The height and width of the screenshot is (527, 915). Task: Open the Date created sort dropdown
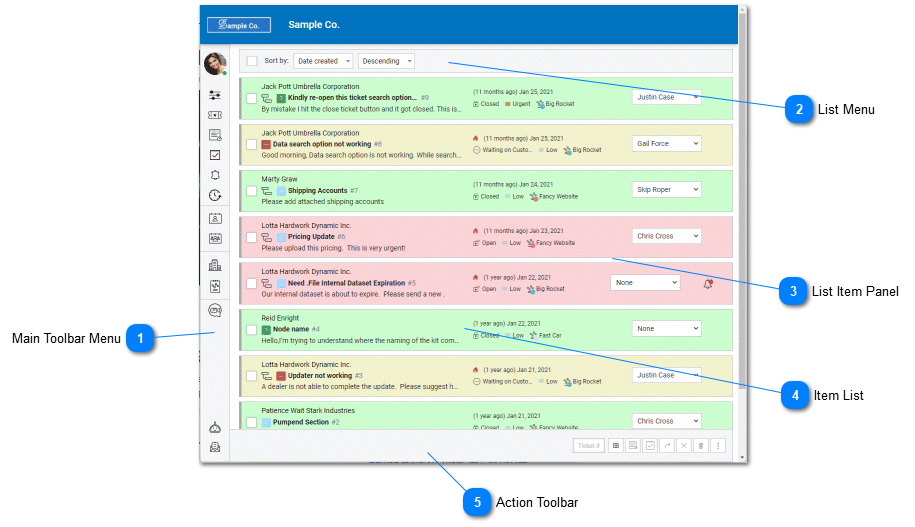(x=323, y=61)
